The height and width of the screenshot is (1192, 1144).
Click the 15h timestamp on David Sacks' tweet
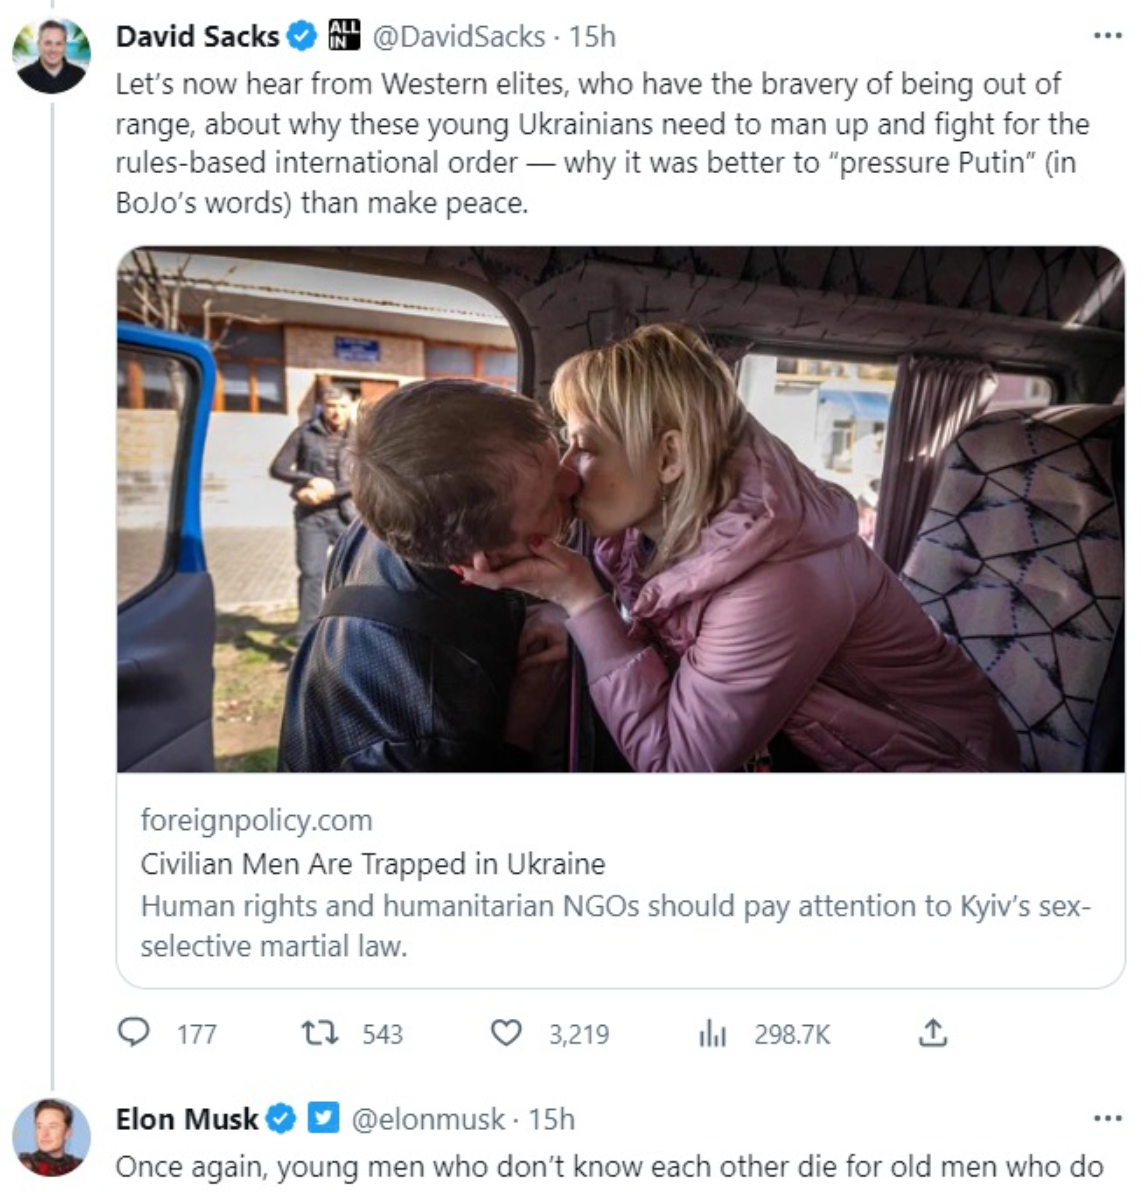[593, 37]
